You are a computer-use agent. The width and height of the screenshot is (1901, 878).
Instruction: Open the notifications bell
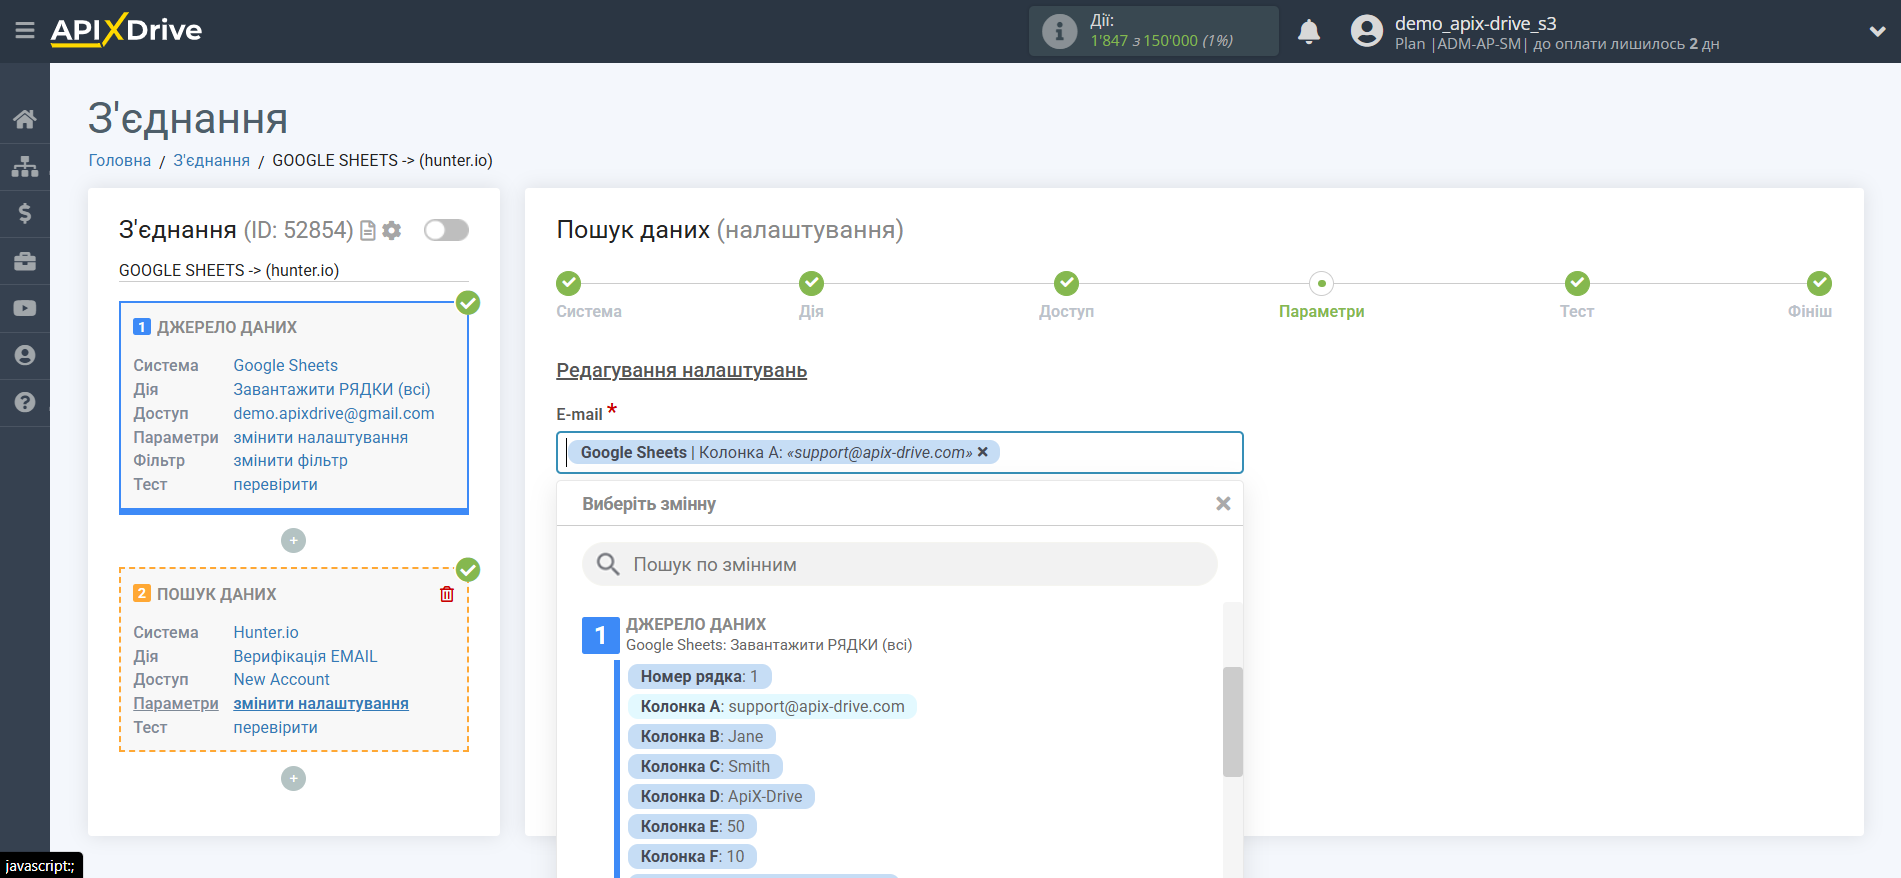(x=1308, y=32)
